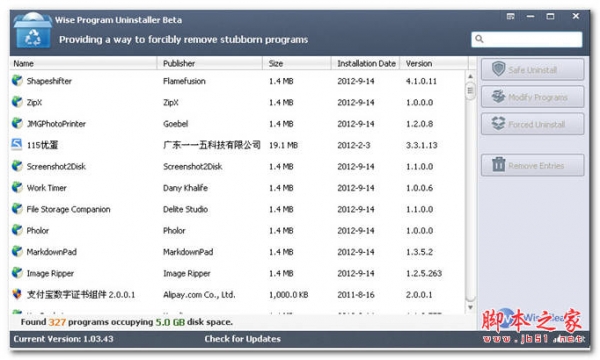Select the JMGPhotoPrinter row name
The image size is (600, 360).
[x=56, y=124]
